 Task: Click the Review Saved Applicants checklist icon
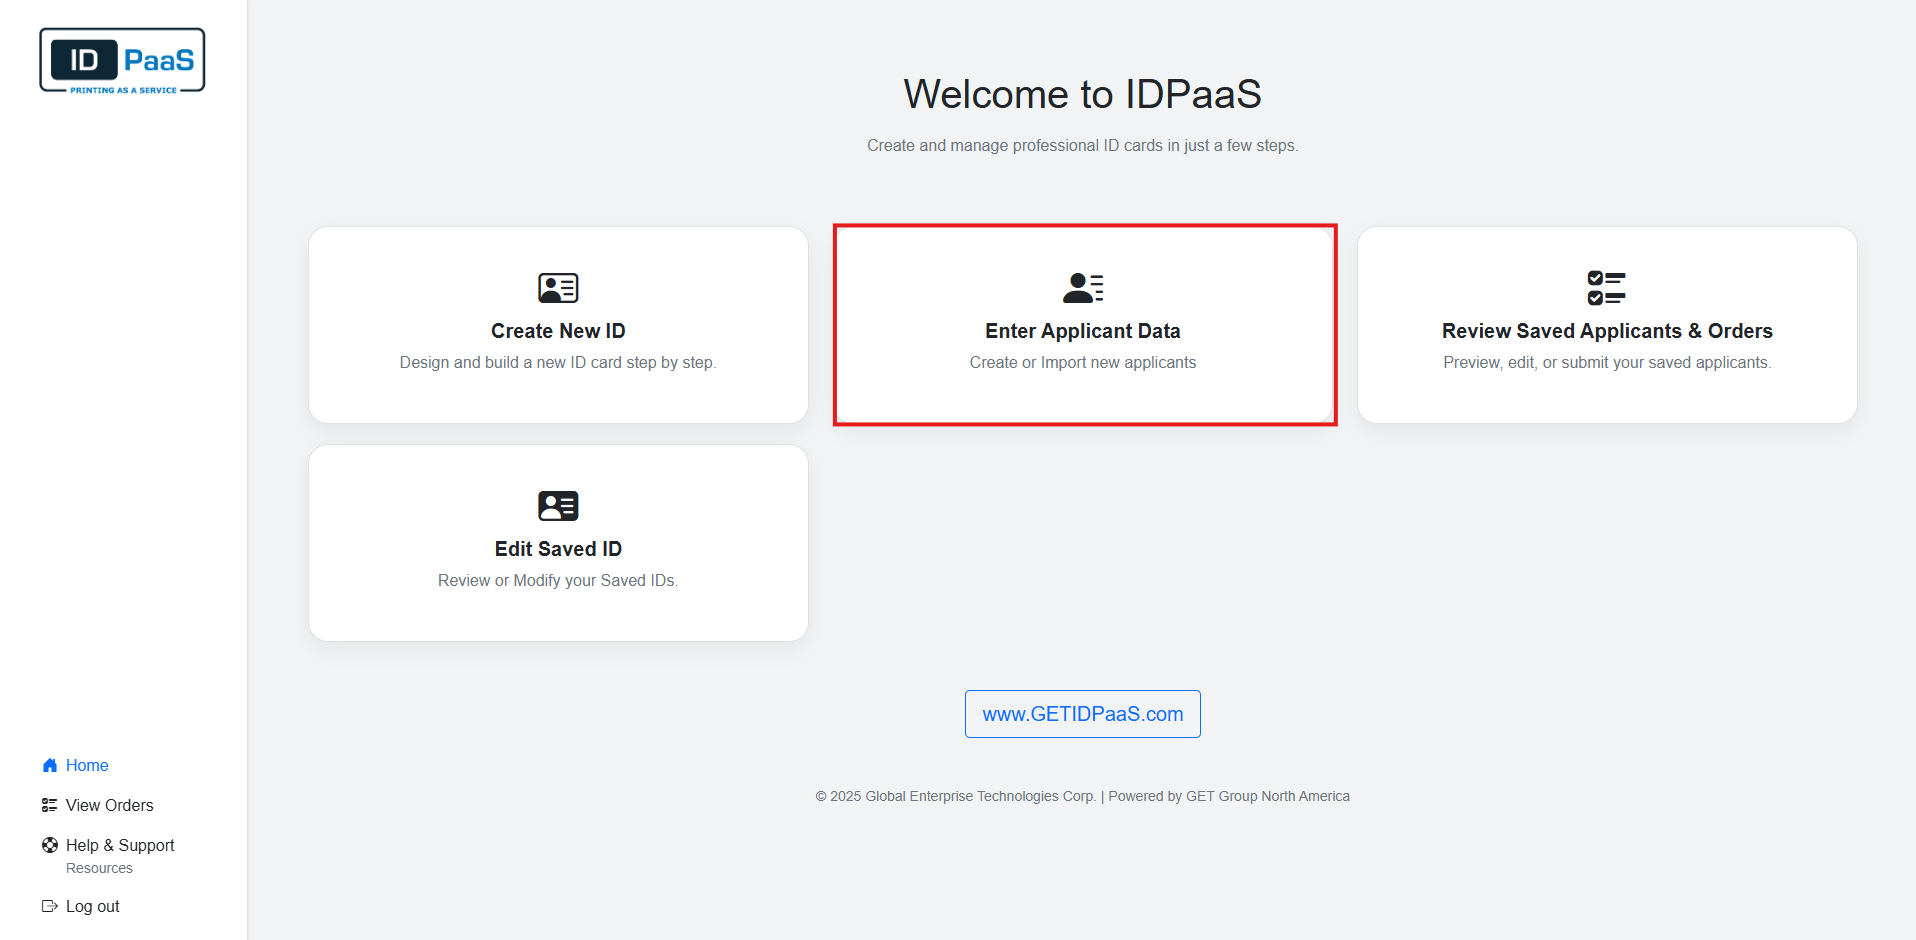click(x=1606, y=288)
